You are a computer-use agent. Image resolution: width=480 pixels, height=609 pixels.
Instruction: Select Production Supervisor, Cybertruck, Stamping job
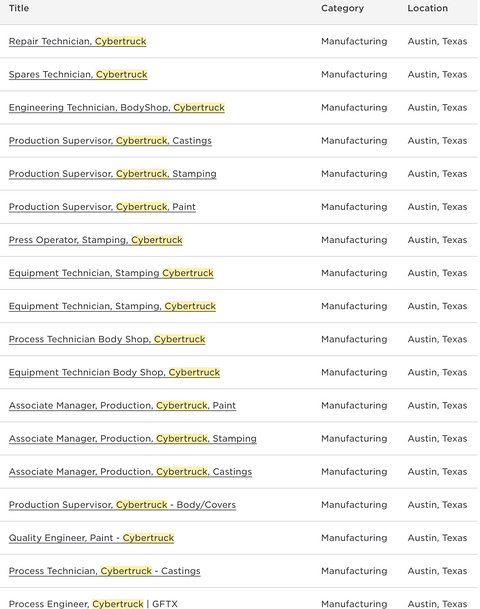coord(113,174)
